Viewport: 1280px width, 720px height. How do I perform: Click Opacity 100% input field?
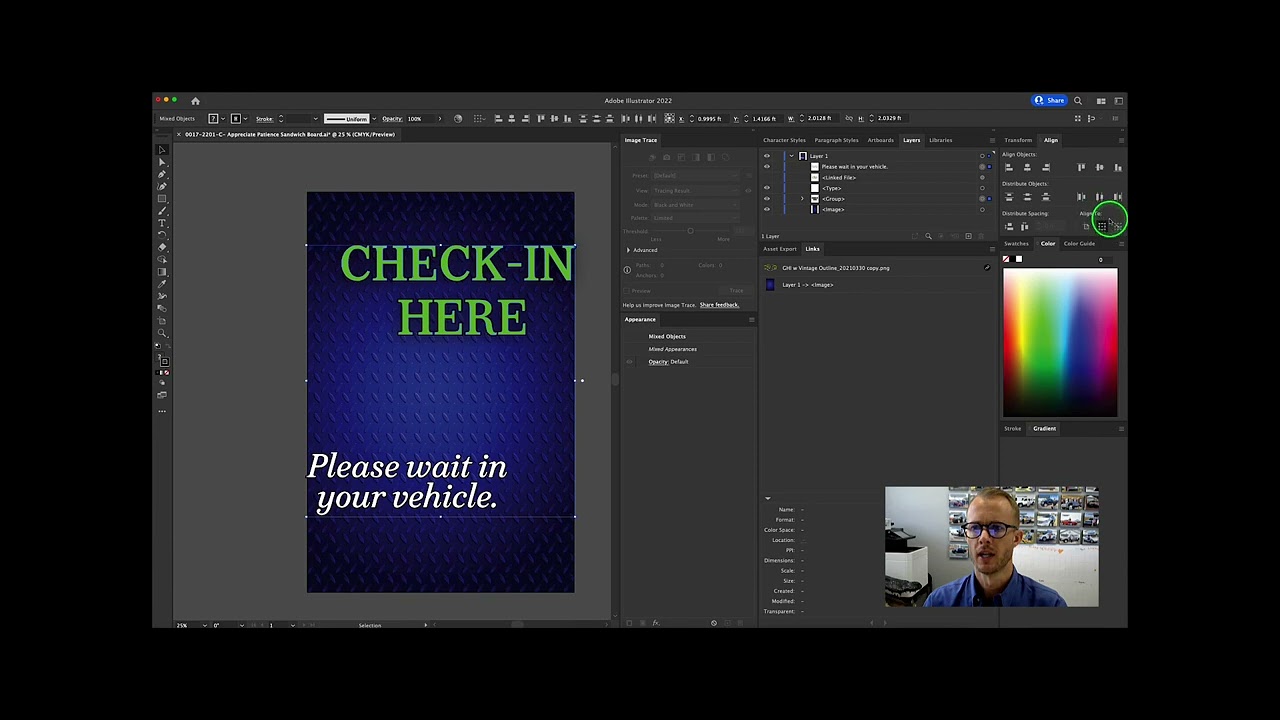point(418,119)
